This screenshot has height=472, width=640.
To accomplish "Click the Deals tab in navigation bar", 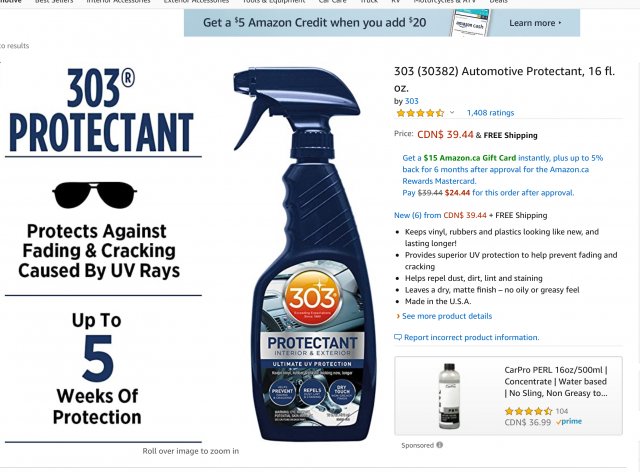I will (x=499, y=2).
